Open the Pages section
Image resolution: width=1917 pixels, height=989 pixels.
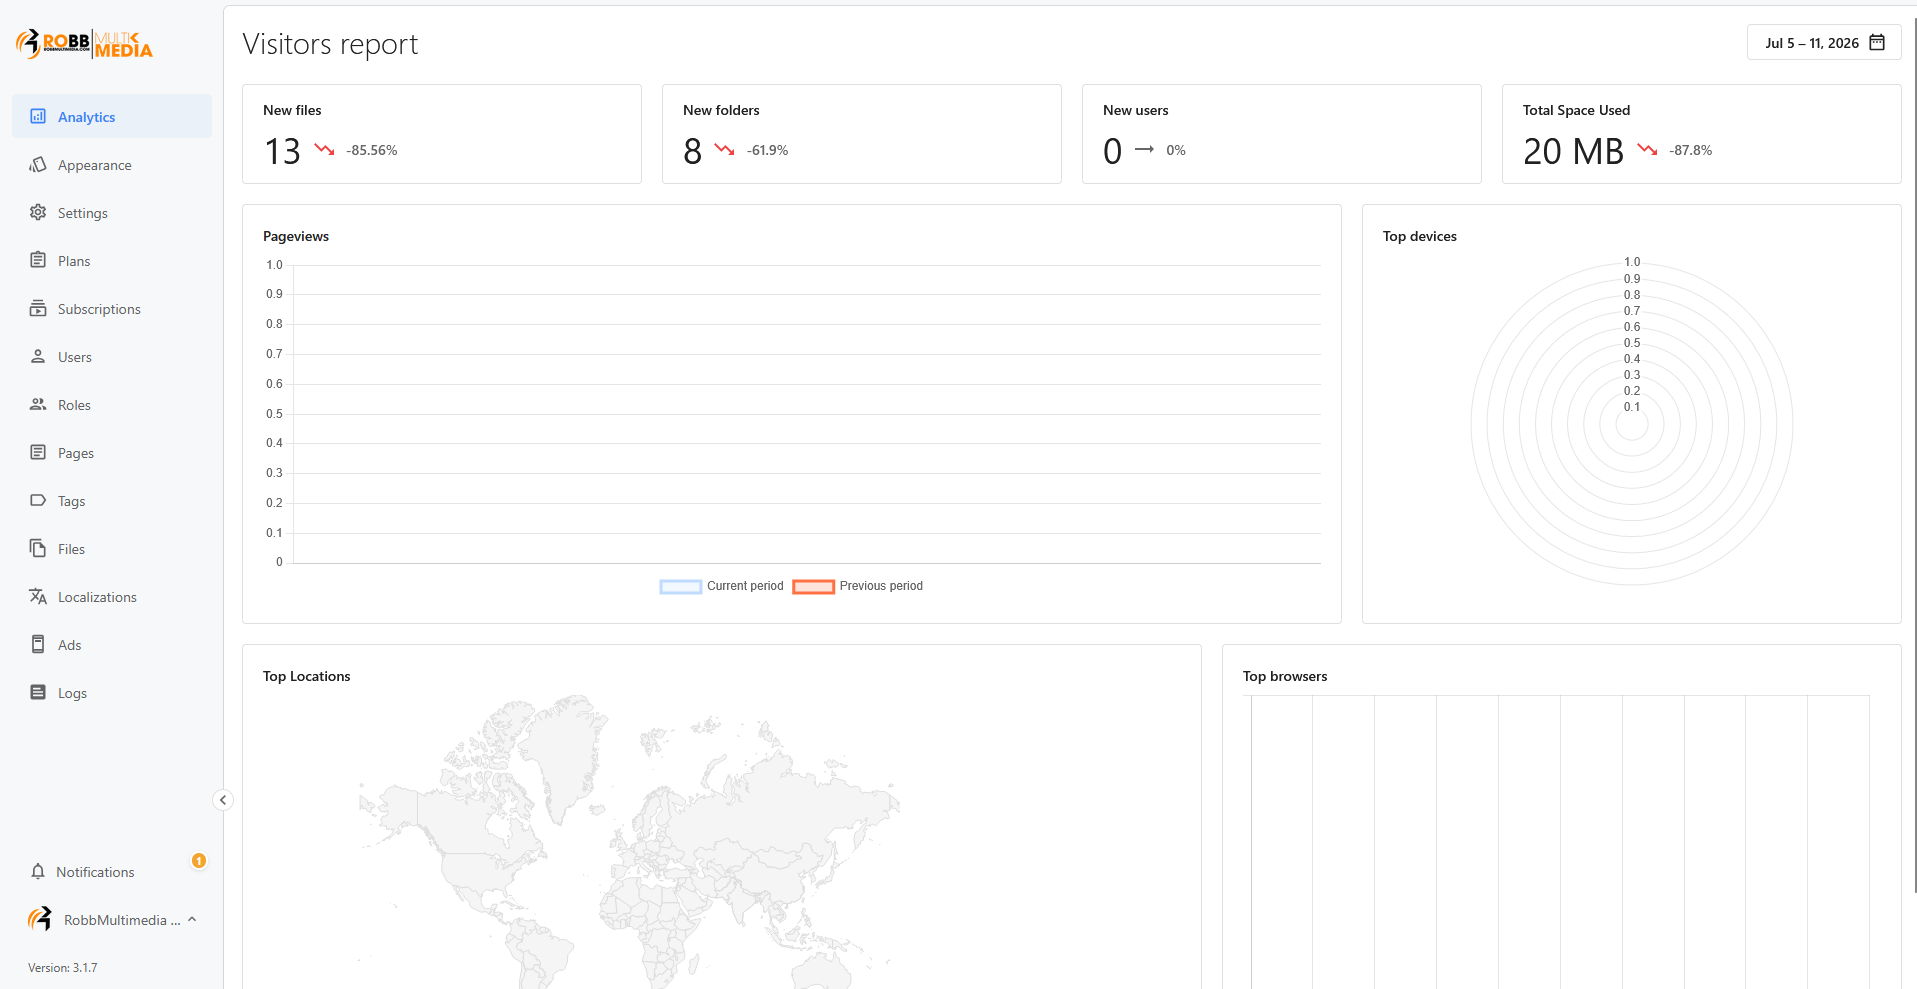pyautogui.click(x=112, y=452)
